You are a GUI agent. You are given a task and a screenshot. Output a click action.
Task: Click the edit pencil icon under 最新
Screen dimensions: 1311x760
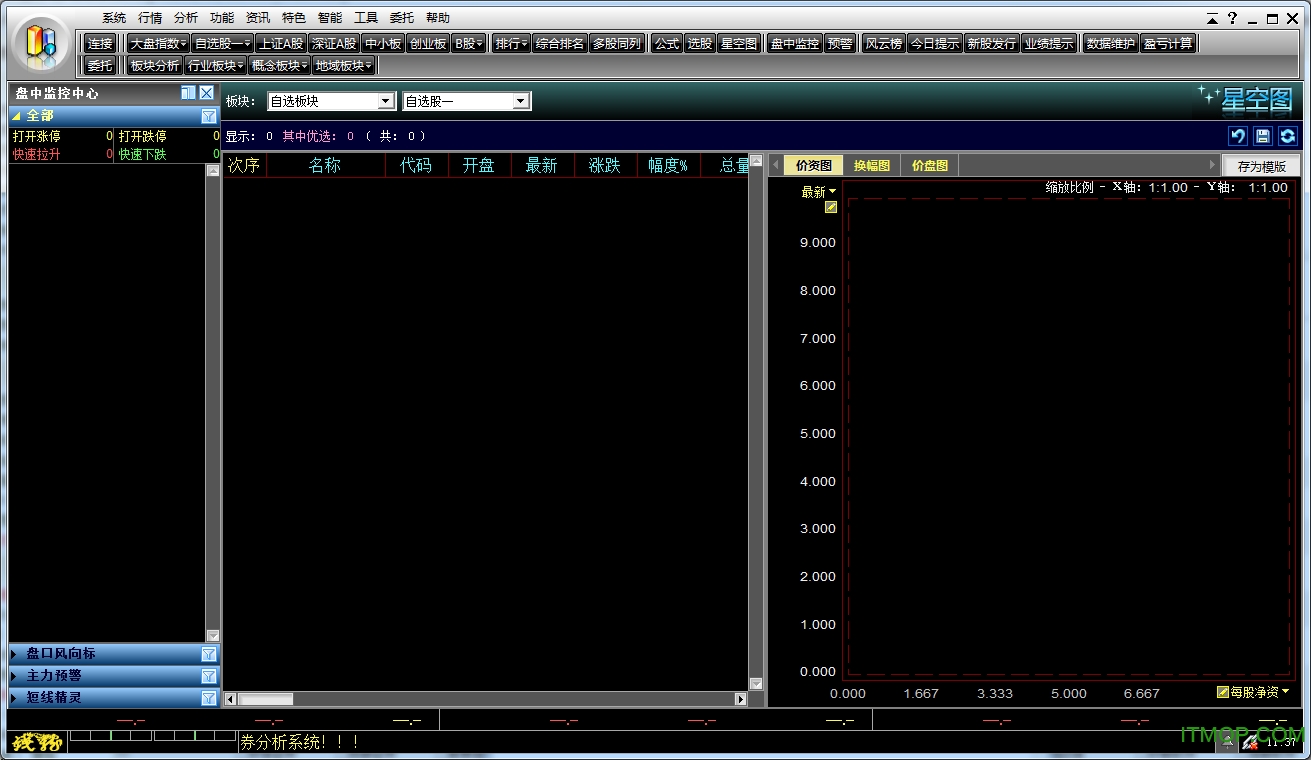pyautogui.click(x=831, y=208)
